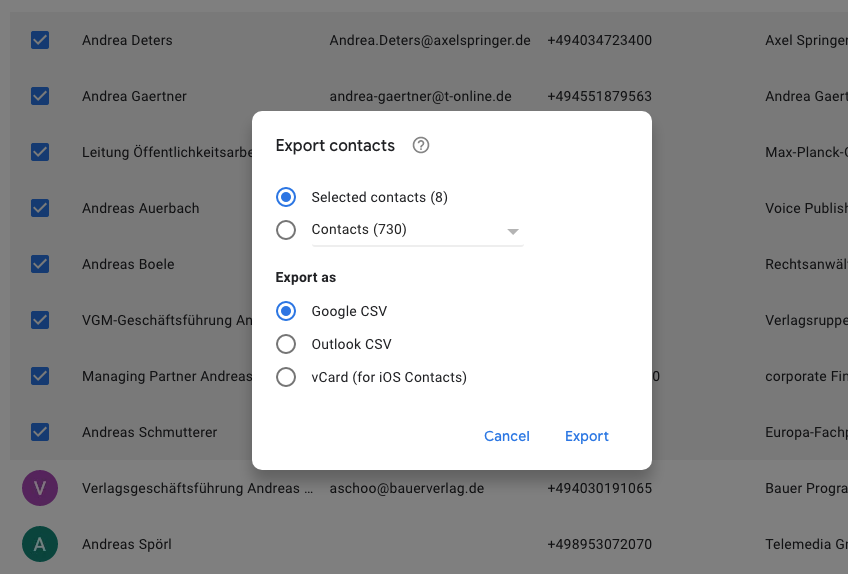Pick vCard (for iOS Contacts) format
Screen dimensions: 848x574
[286, 377]
